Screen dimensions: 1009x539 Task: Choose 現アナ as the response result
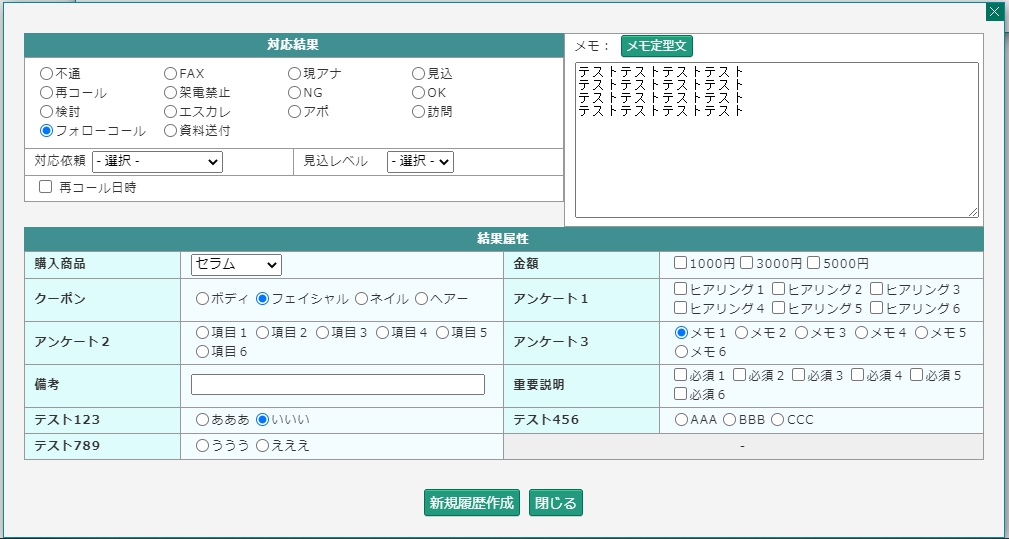pos(294,74)
